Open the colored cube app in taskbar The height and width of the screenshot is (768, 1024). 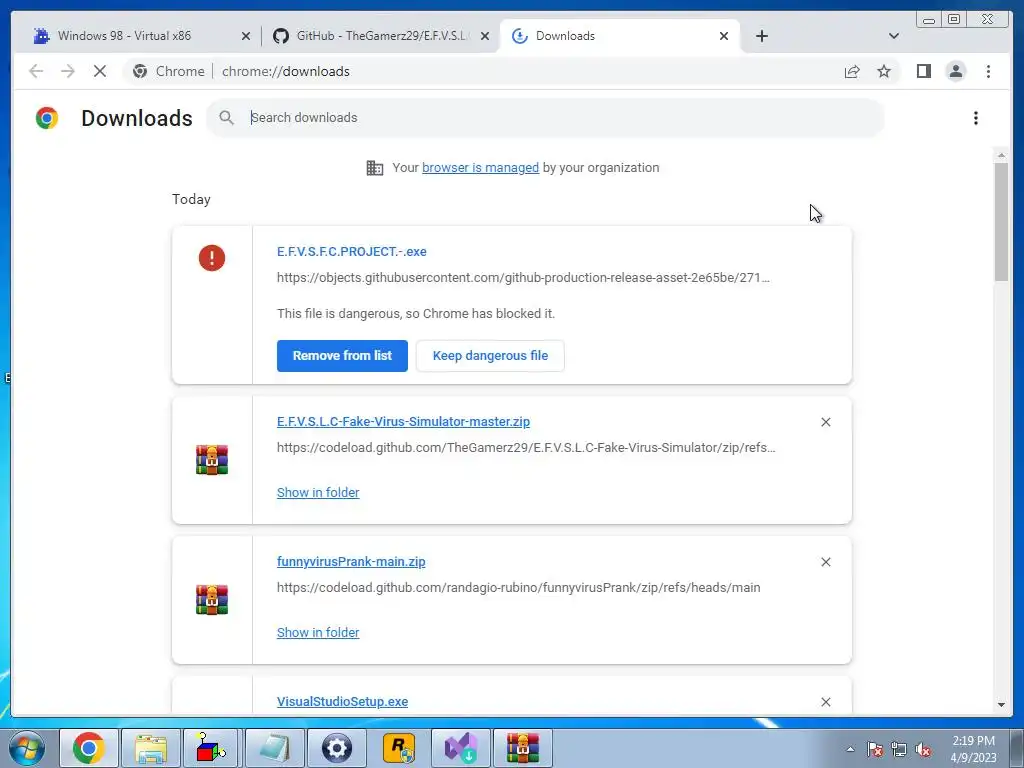point(211,748)
